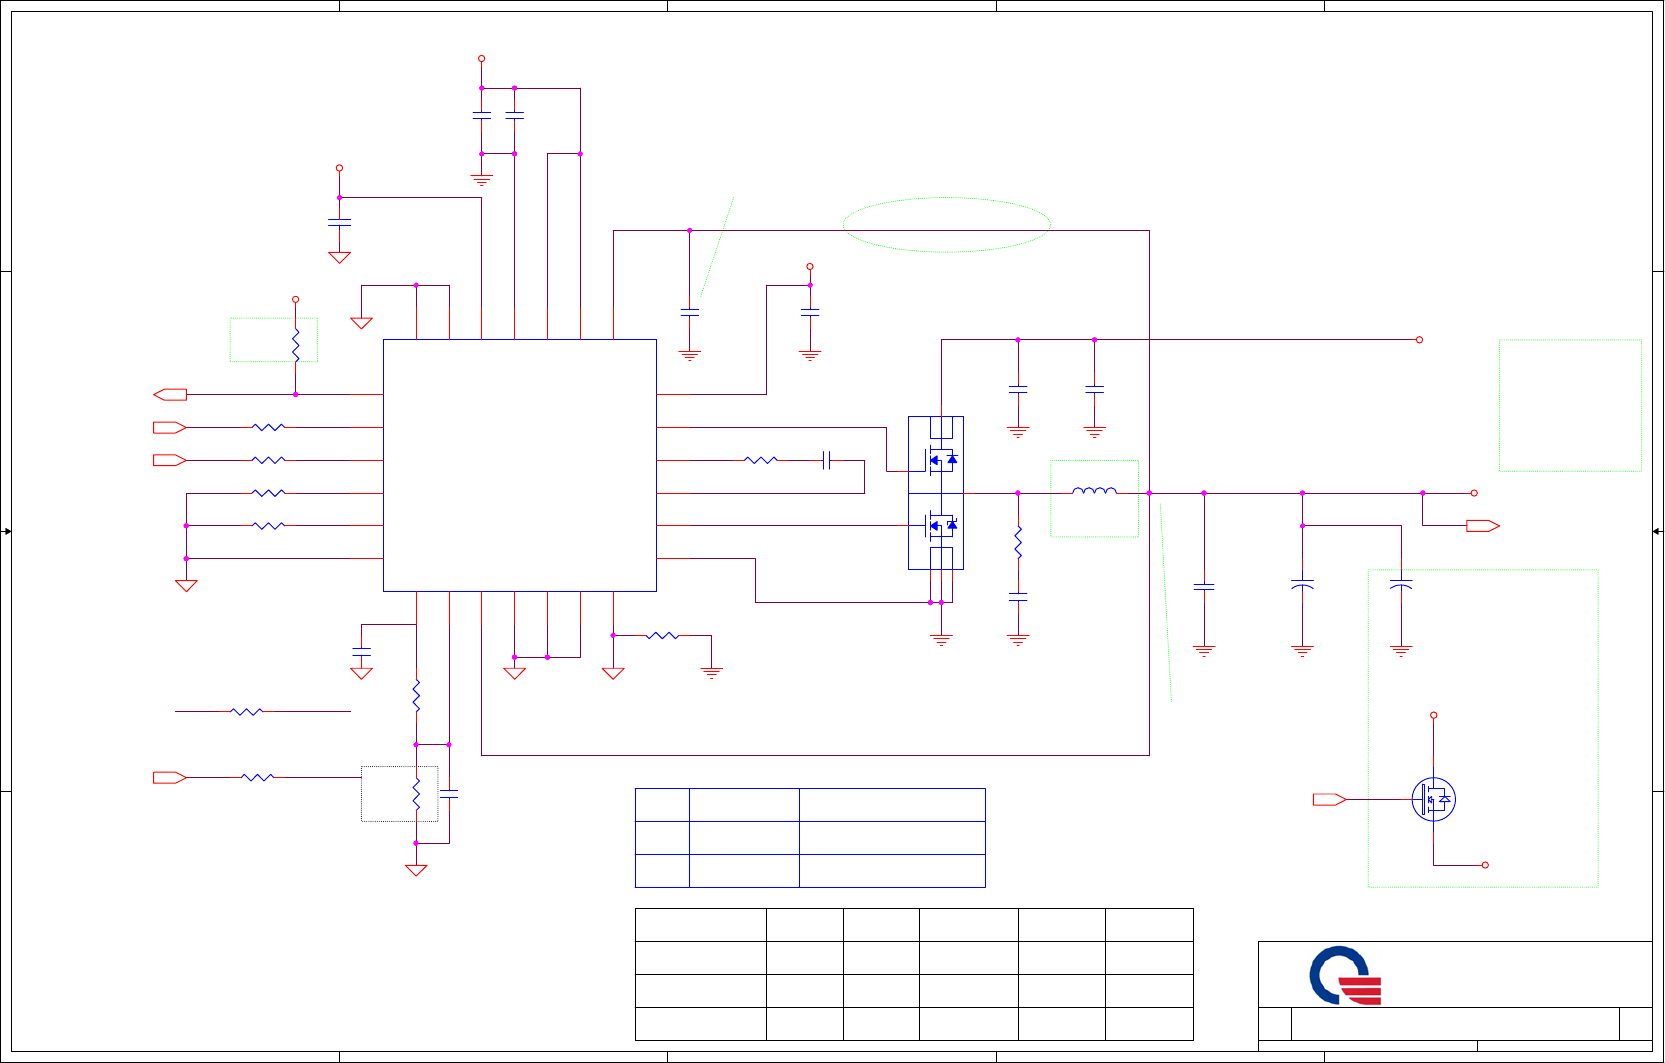The height and width of the screenshot is (1063, 1665).
Task: Click the empty green dashed box on the right edge
Action: [x=1570, y=405]
